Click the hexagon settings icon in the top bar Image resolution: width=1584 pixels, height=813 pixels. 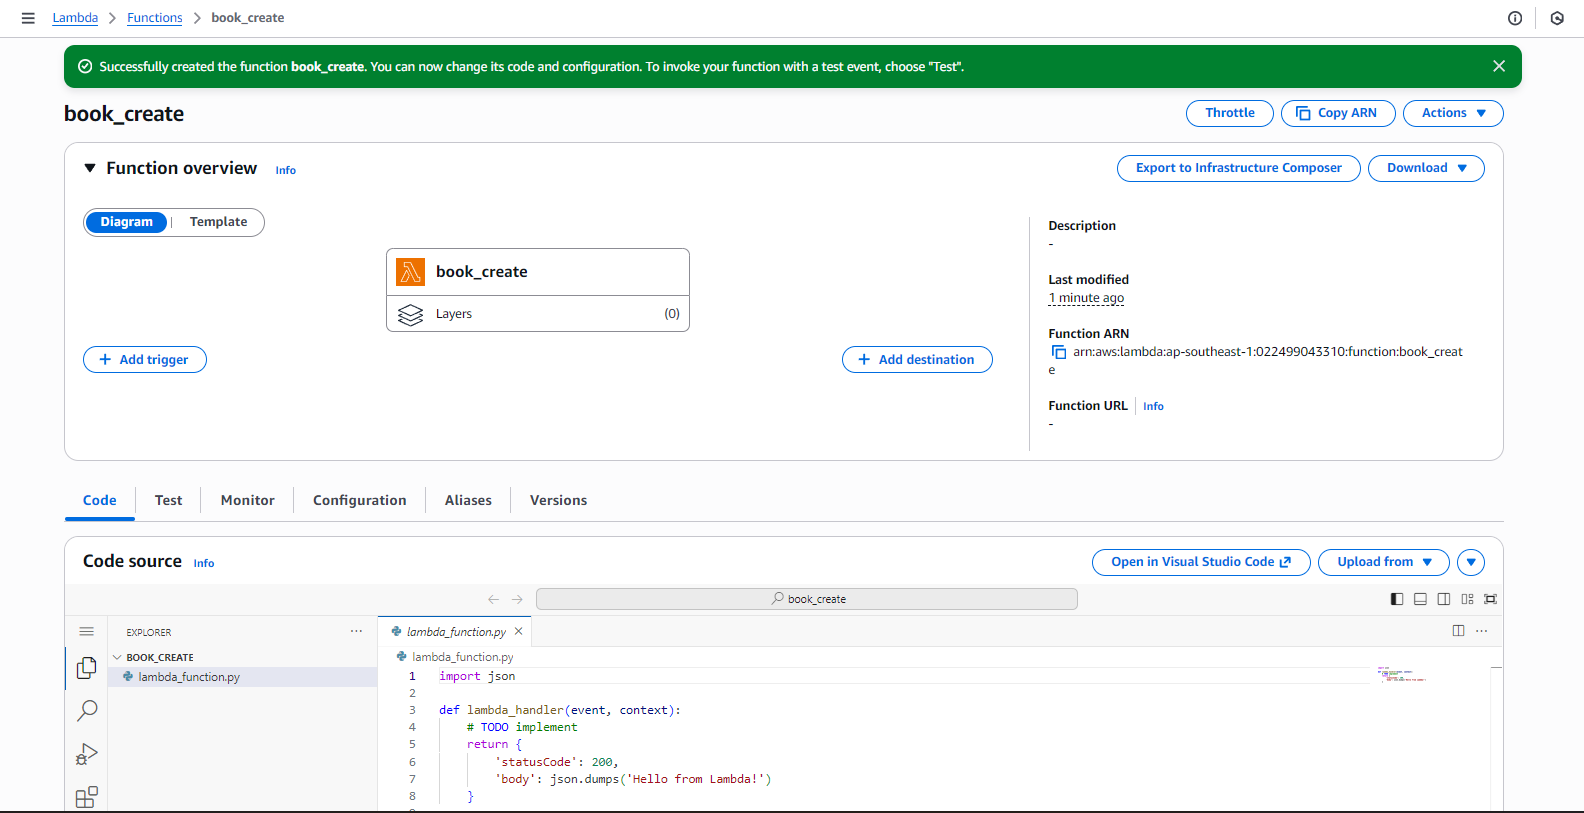[x=1557, y=18]
